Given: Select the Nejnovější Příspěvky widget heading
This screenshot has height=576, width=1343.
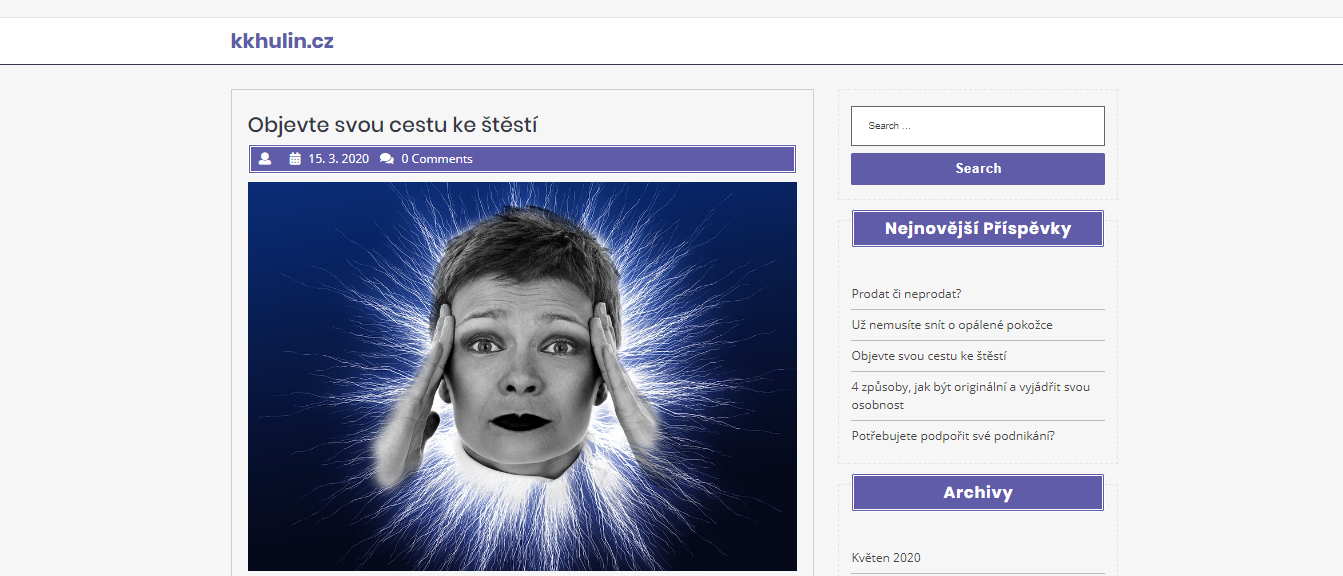Looking at the screenshot, I should coord(978,228).
